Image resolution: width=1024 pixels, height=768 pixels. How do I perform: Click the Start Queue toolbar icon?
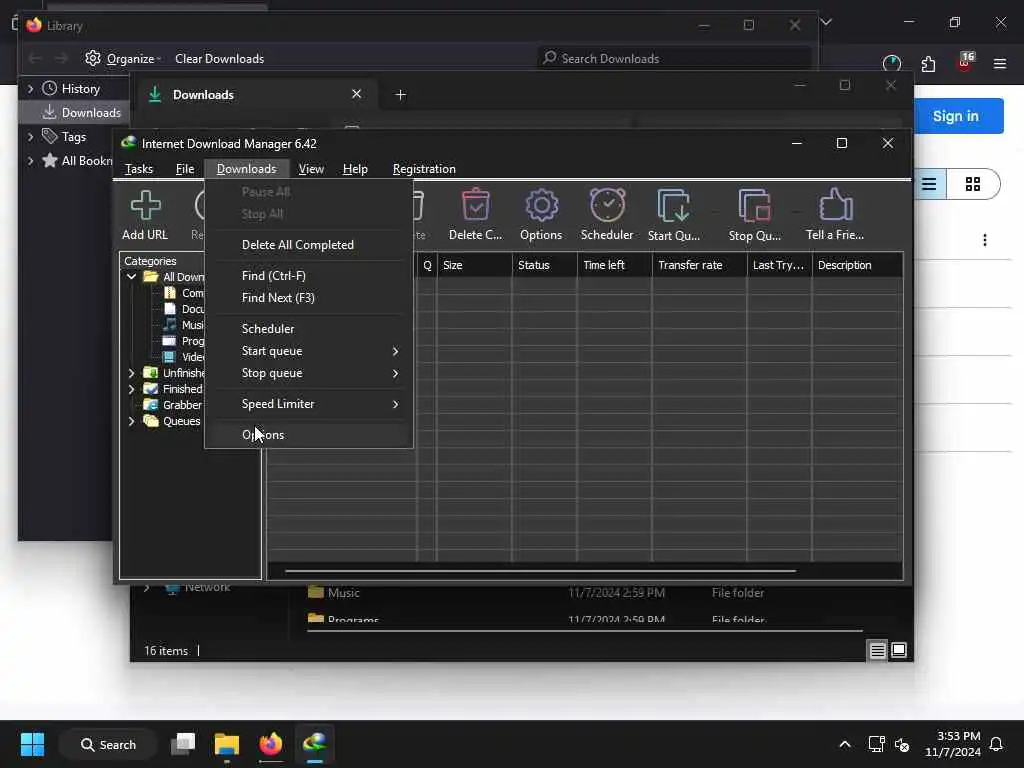pyautogui.click(x=673, y=214)
